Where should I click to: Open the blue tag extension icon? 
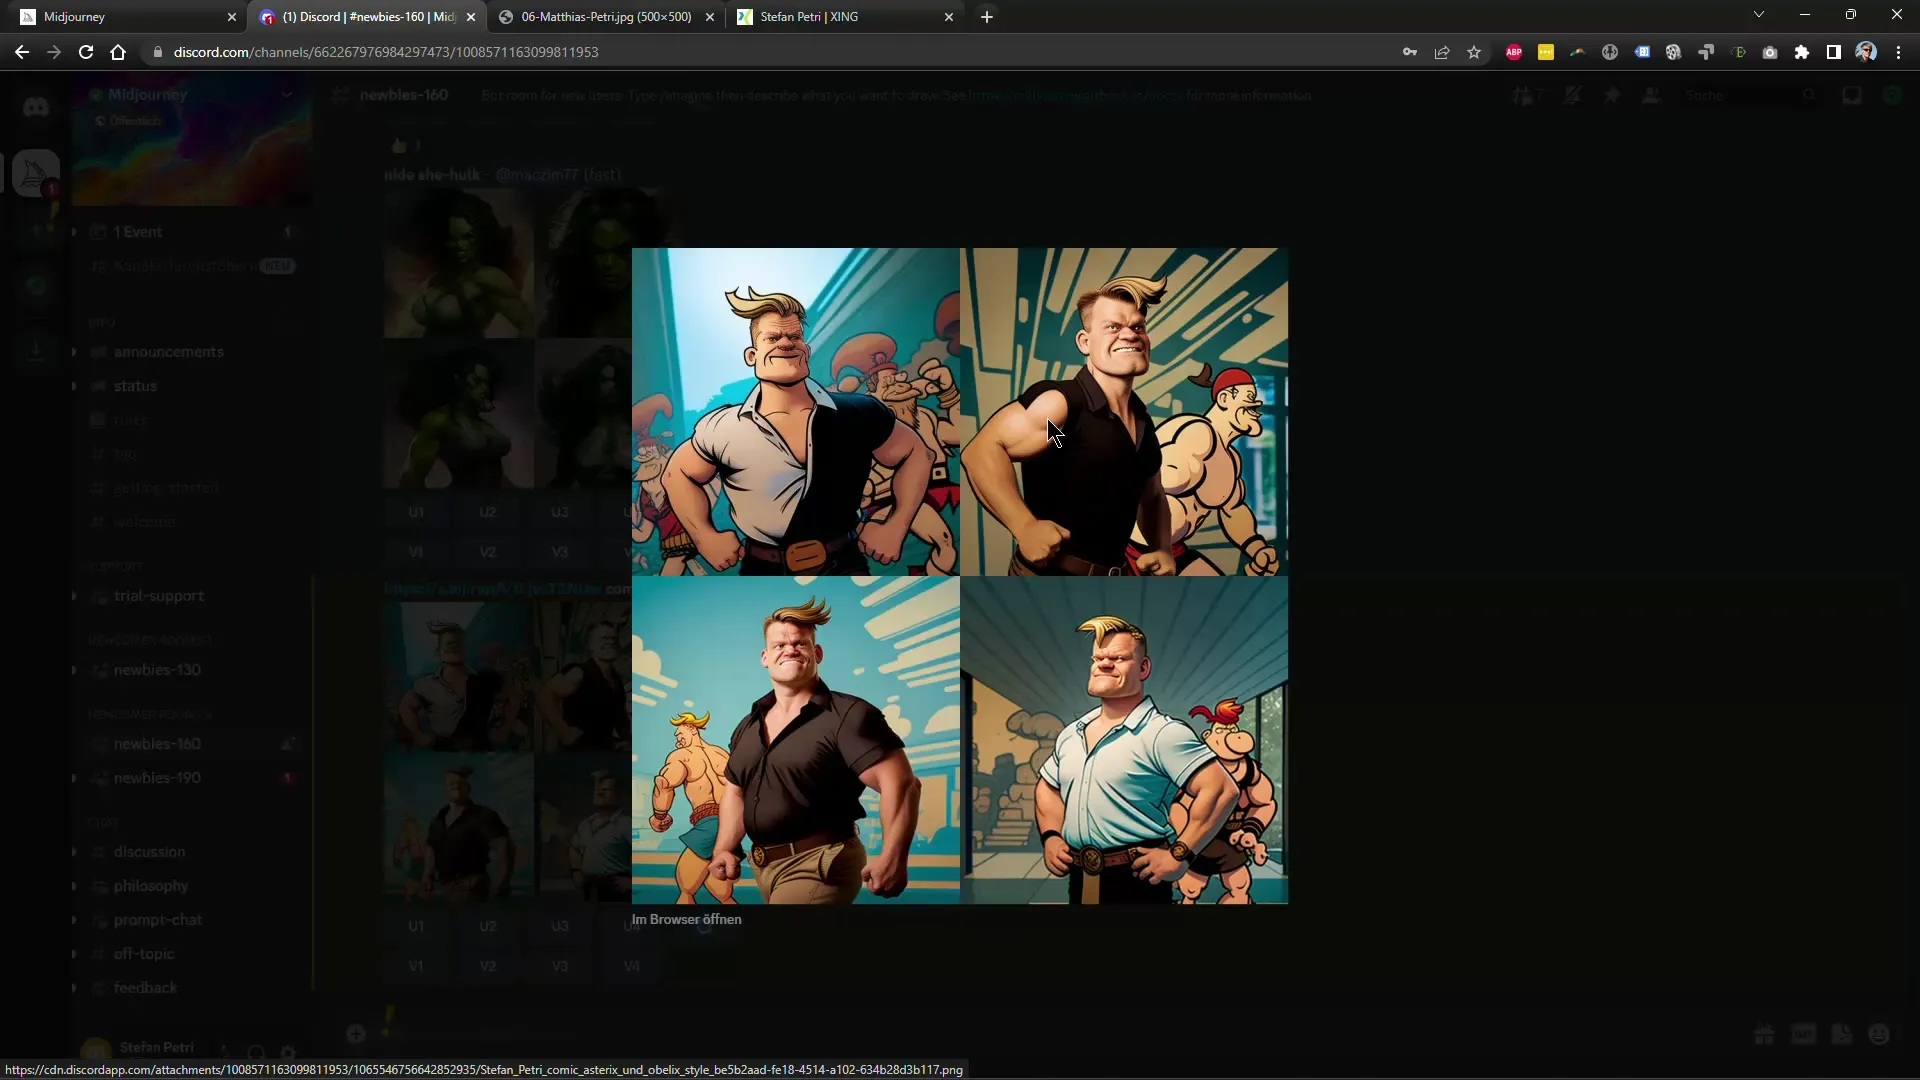(1642, 52)
